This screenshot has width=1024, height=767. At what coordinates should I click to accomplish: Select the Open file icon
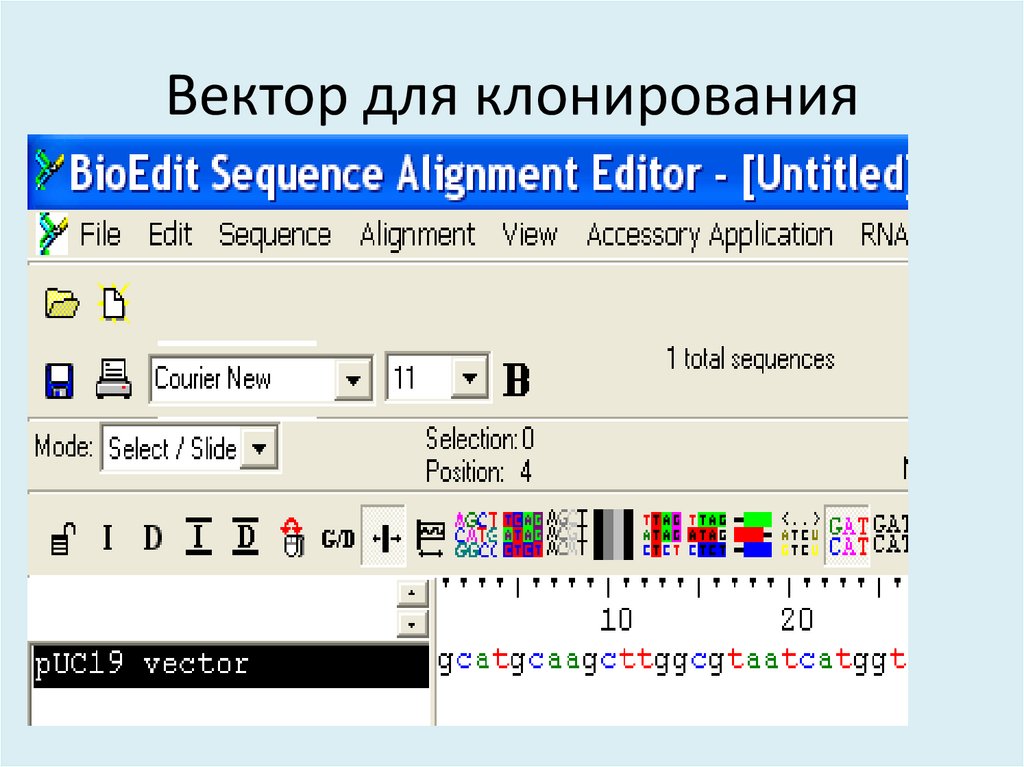click(x=60, y=301)
